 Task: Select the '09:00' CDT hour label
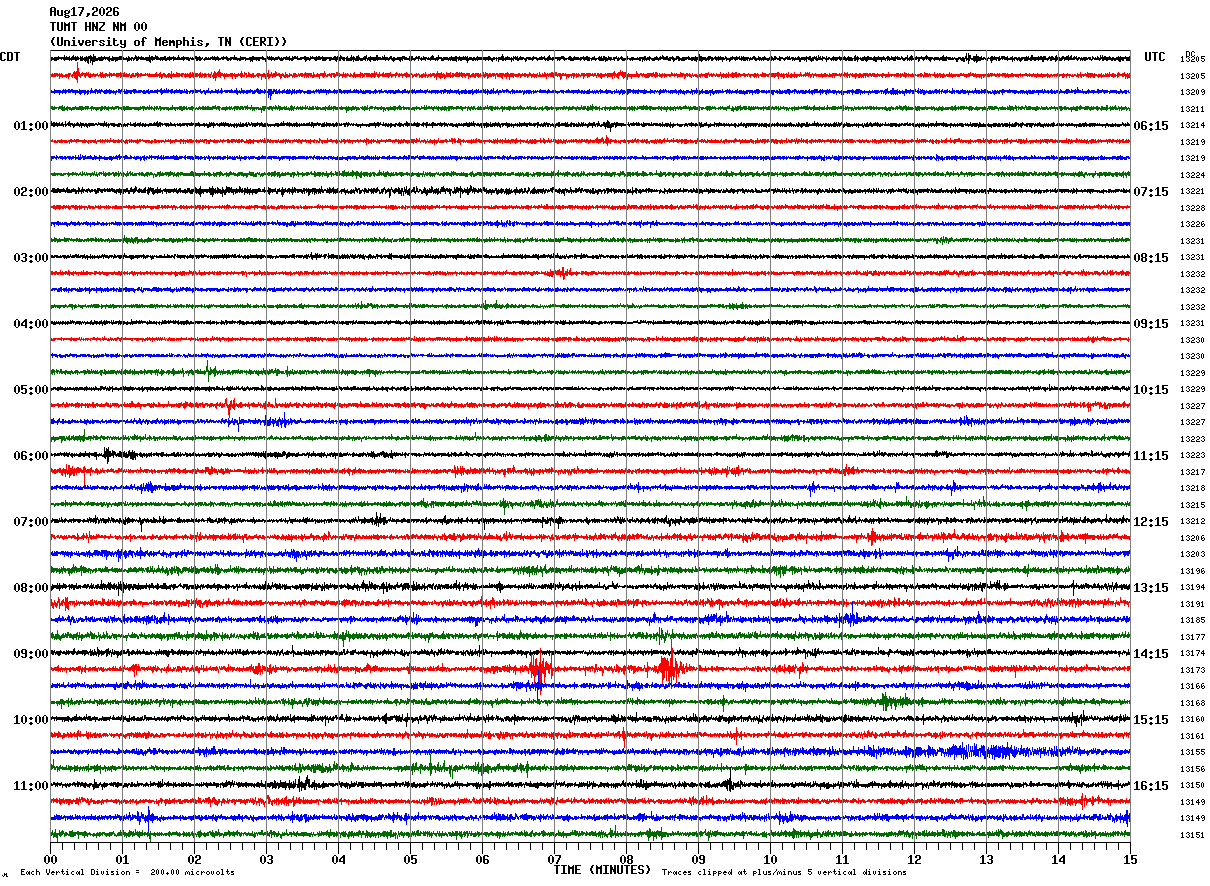(x=31, y=654)
